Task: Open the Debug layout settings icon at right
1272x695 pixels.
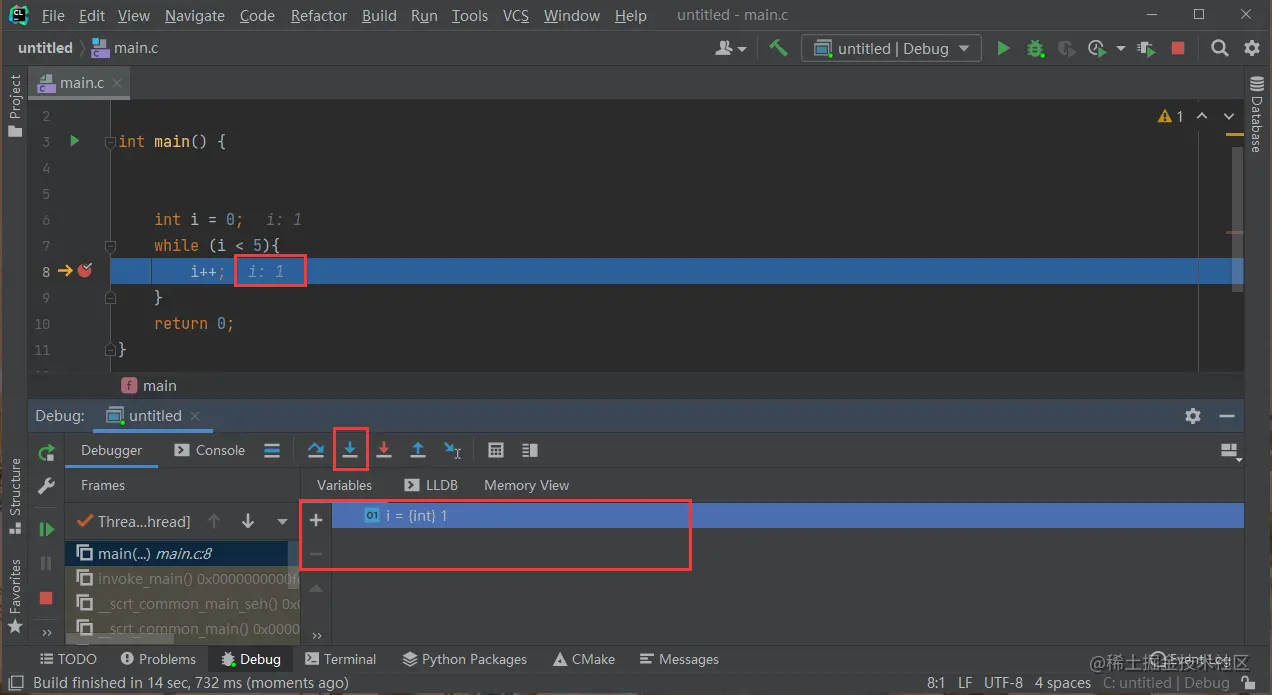Action: [1231, 452]
